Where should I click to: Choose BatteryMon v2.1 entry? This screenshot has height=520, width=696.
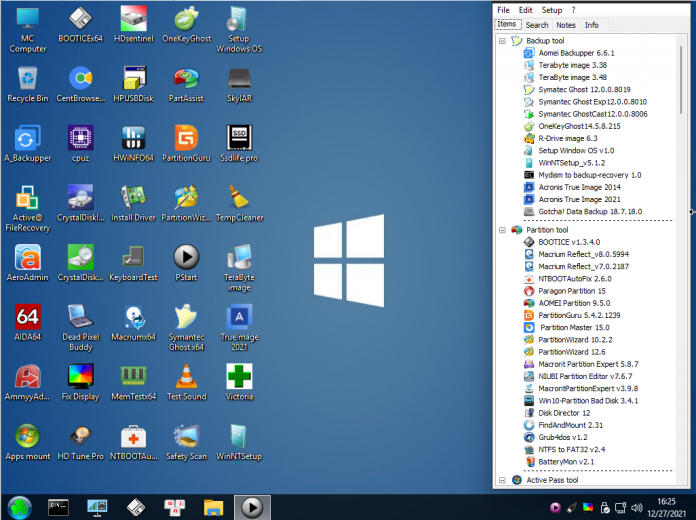(x=566, y=462)
